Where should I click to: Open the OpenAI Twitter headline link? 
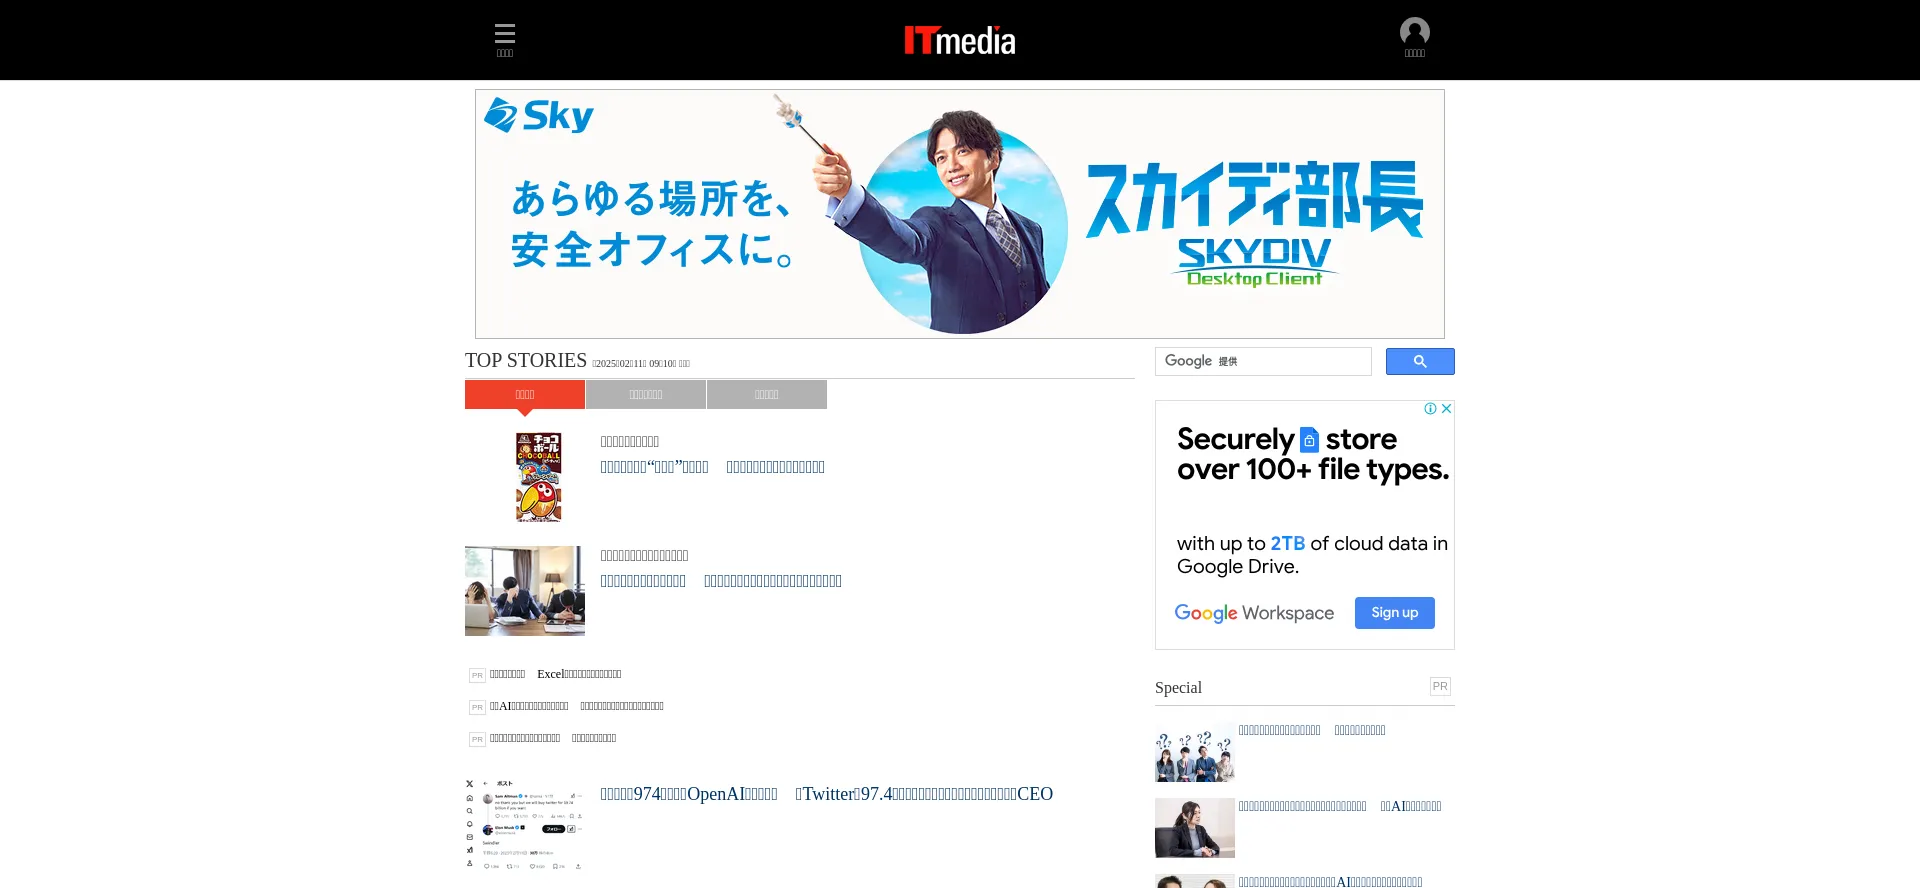click(x=827, y=794)
